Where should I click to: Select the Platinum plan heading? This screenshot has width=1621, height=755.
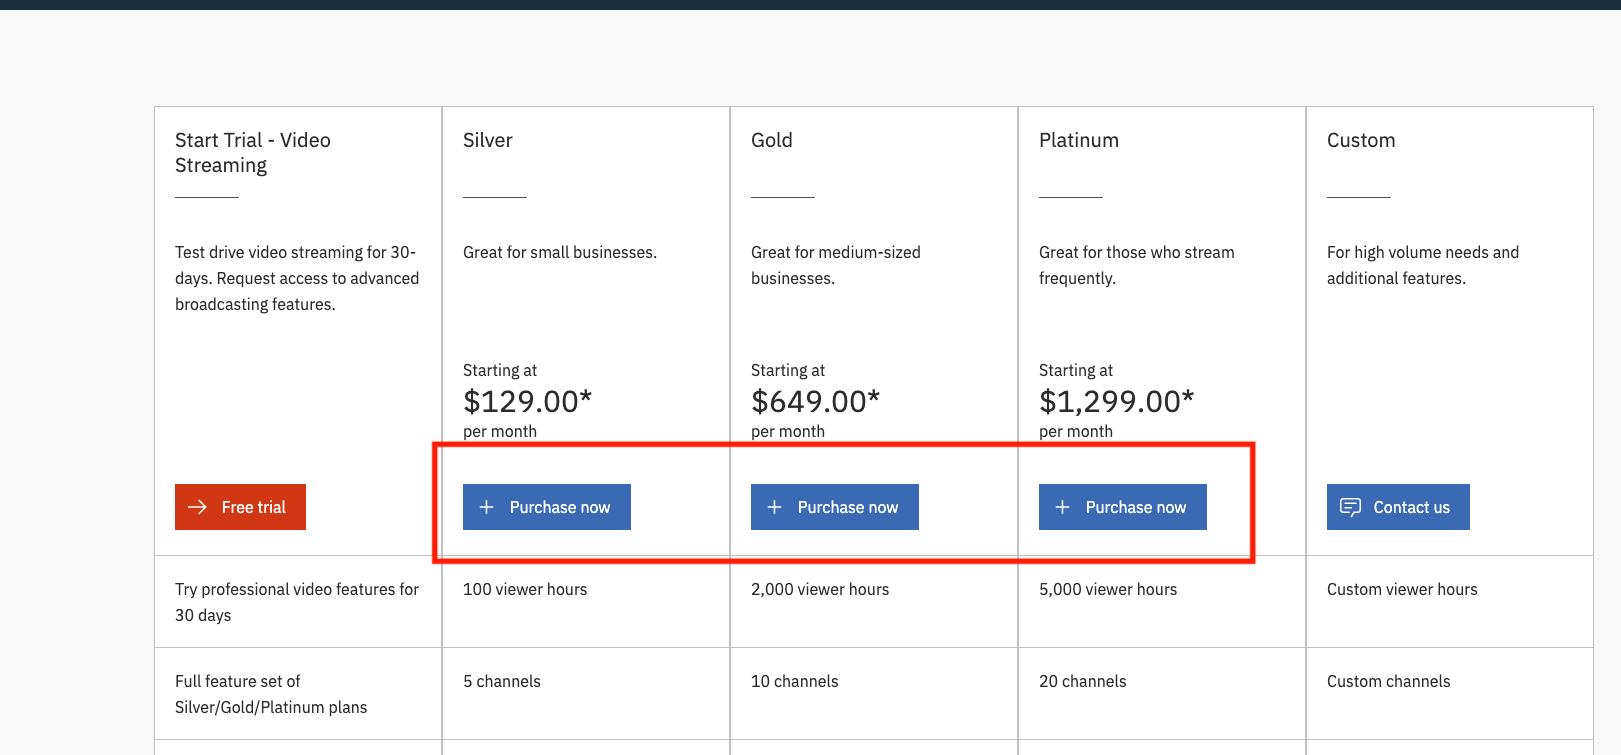click(x=1079, y=140)
